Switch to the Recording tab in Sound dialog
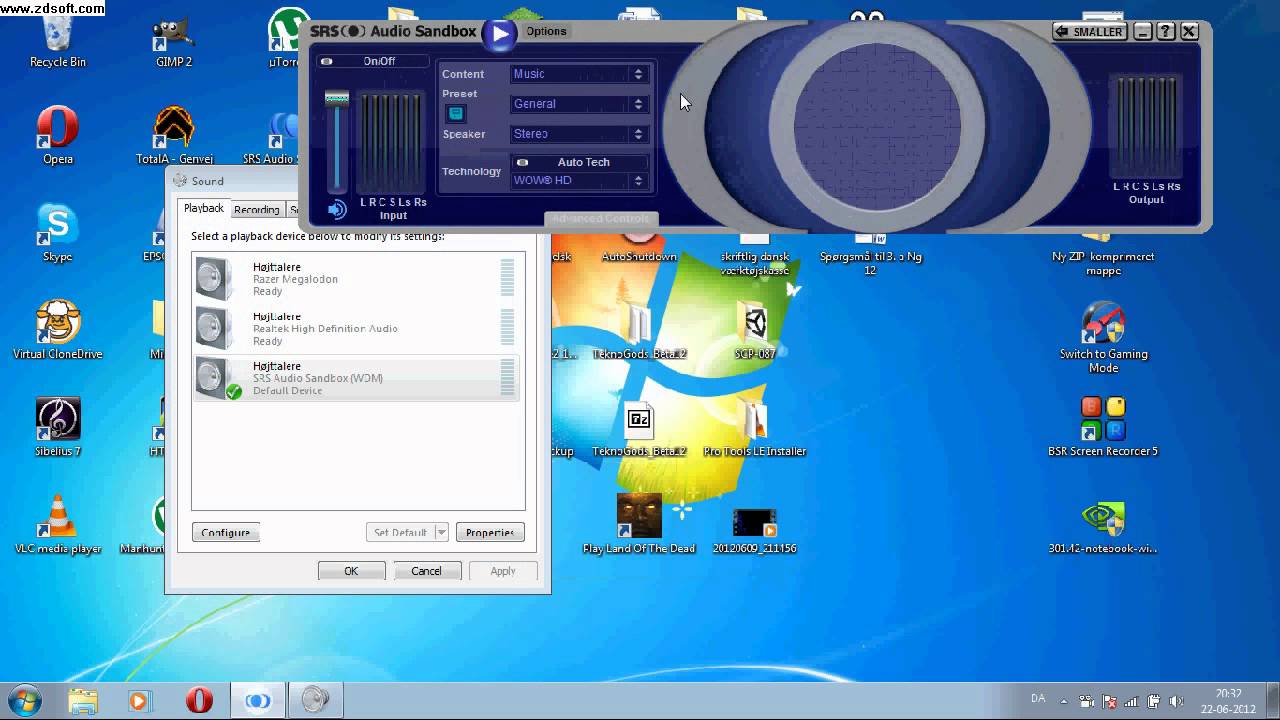Screen dimensions: 1280x720 [x=257, y=210]
